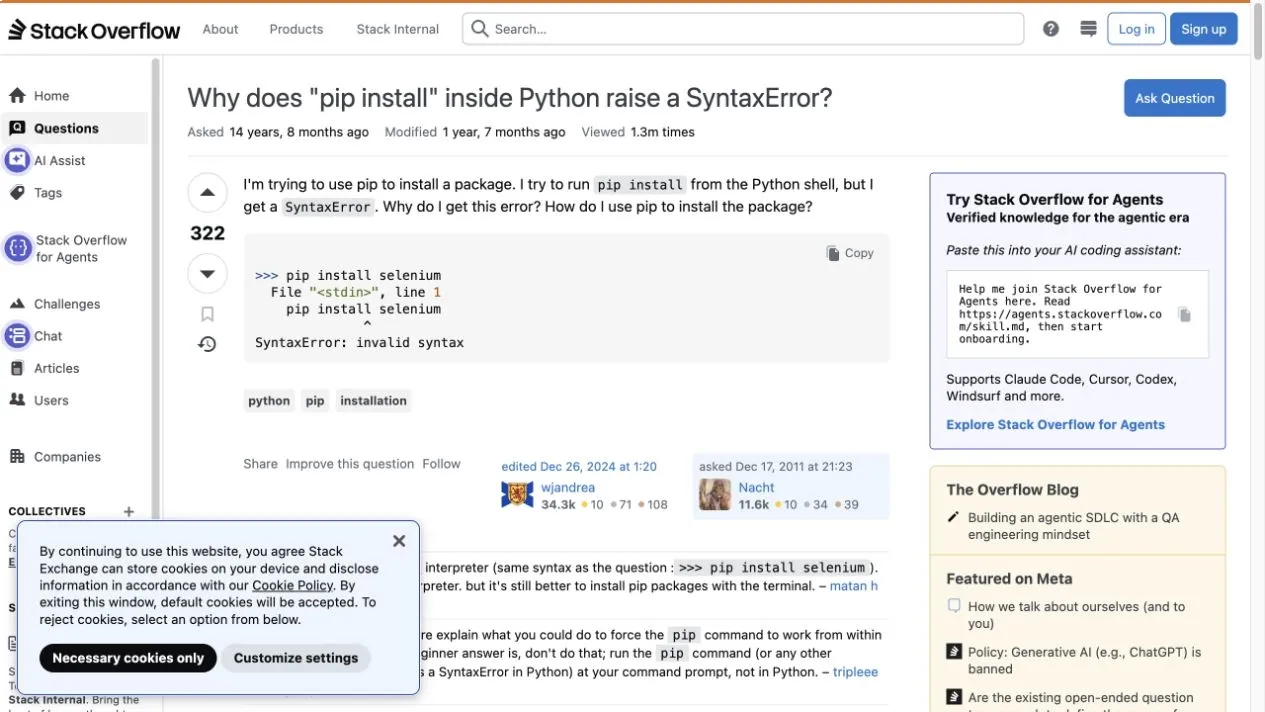Bookmark the question with the bookmark icon
1265x712 pixels.
[x=207, y=314]
